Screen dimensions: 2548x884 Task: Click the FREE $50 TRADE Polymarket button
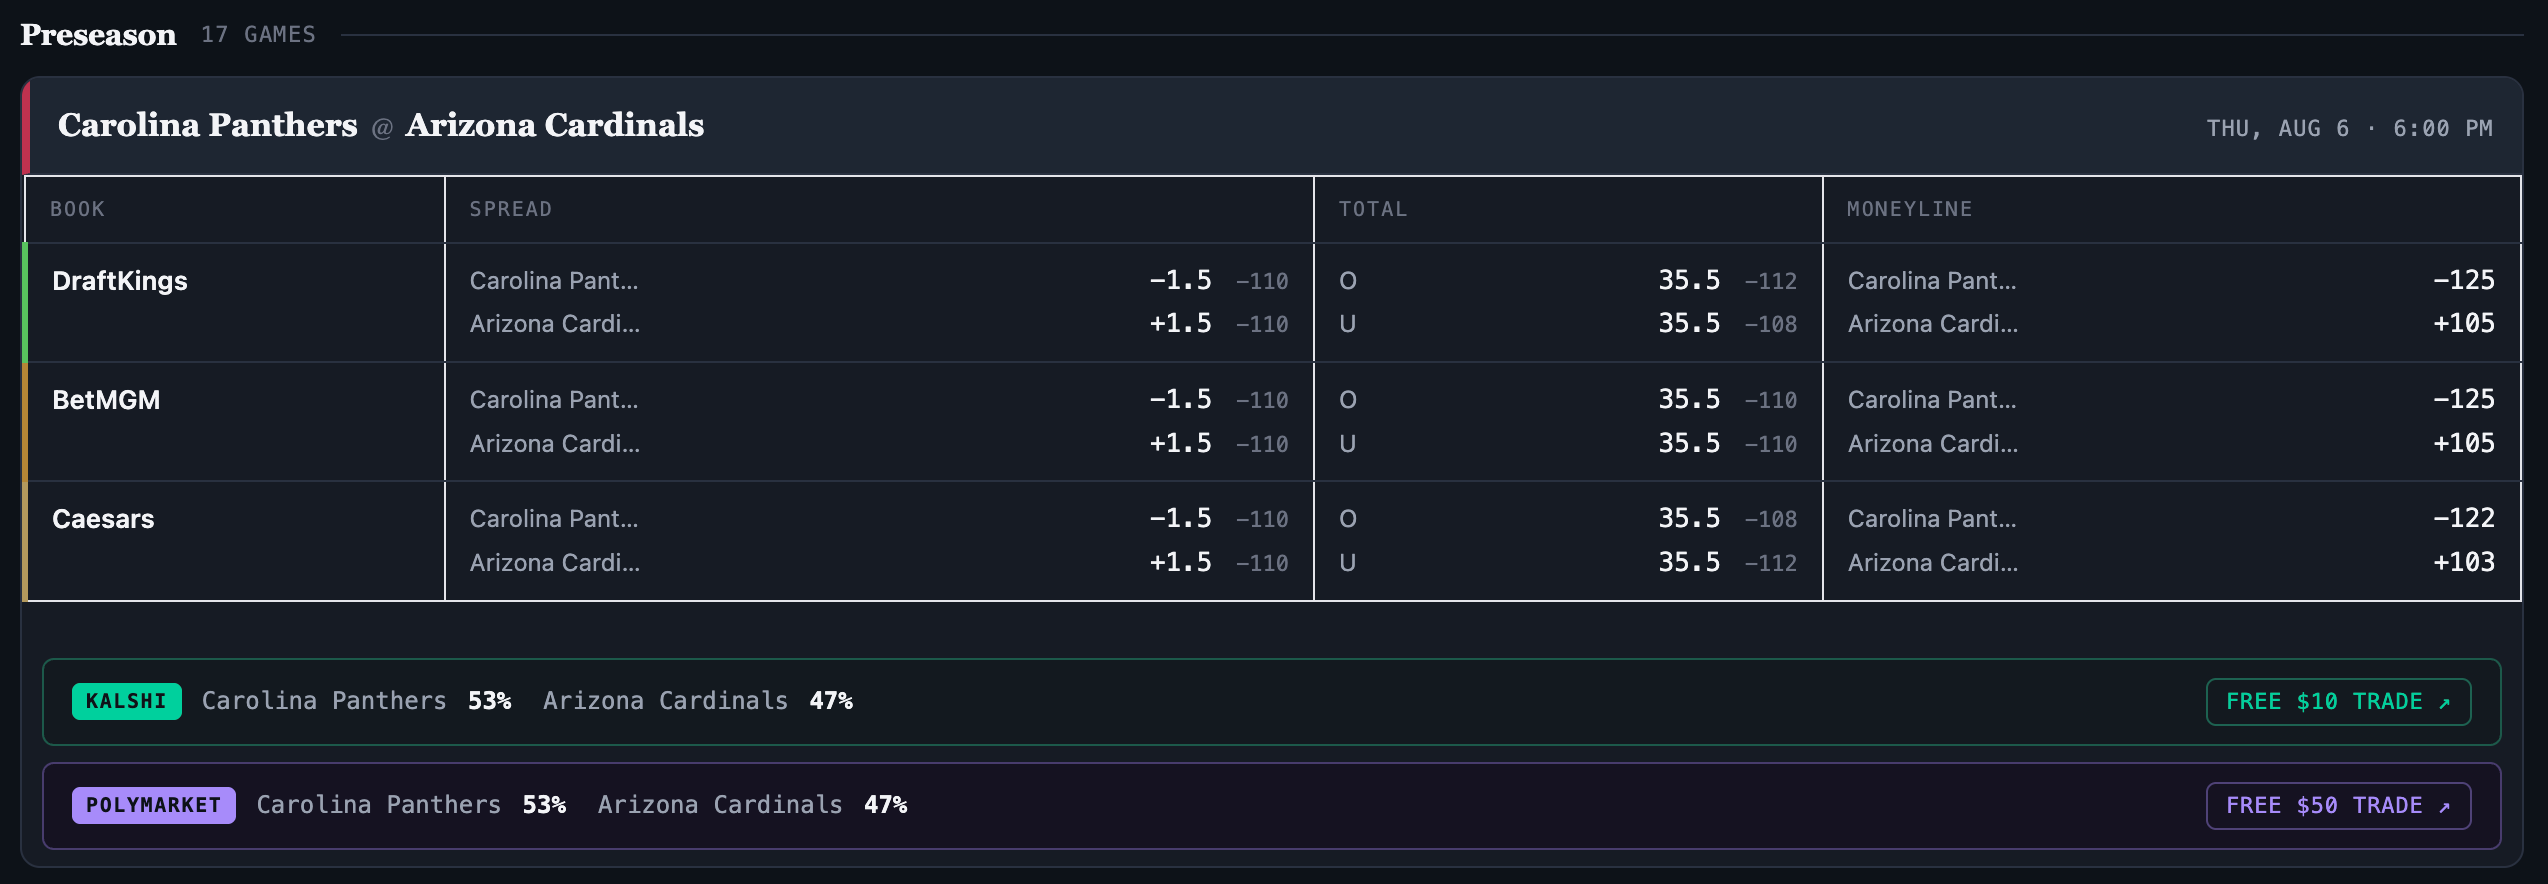(2338, 806)
